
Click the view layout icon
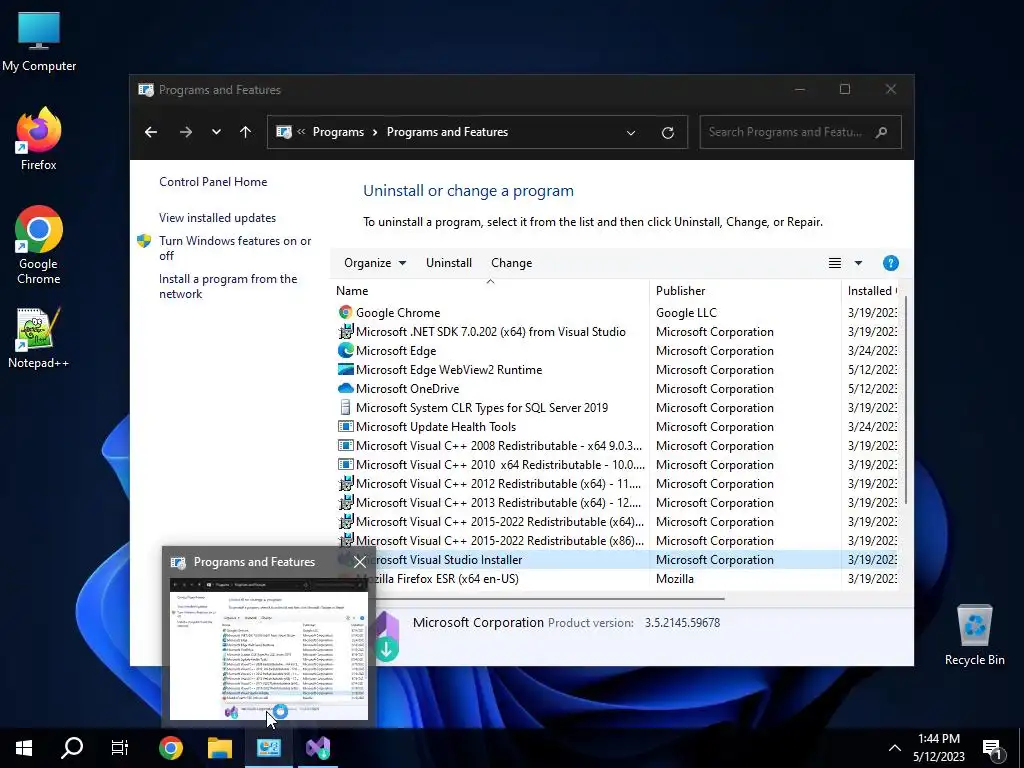(x=835, y=263)
